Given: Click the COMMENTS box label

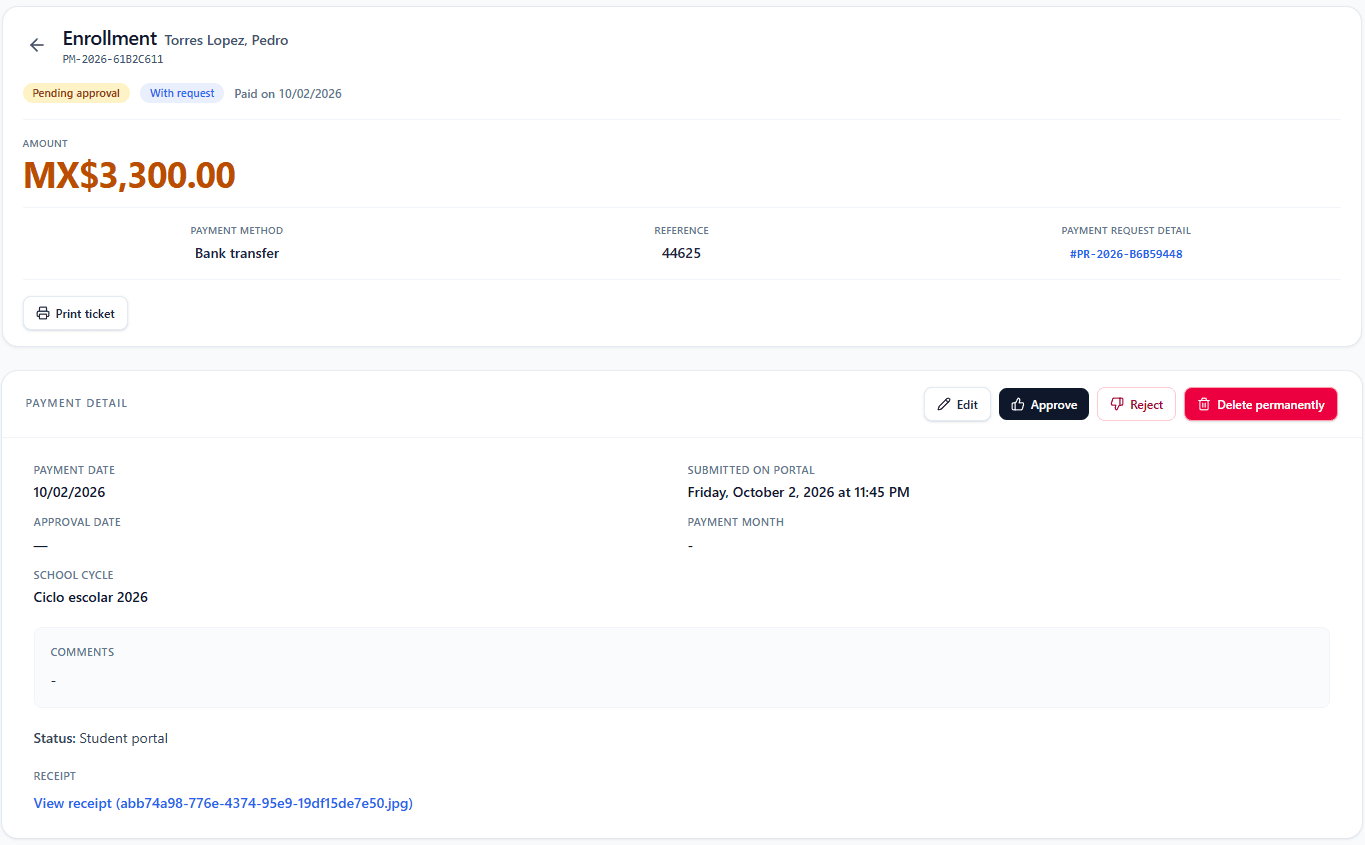Looking at the screenshot, I should click(x=82, y=652).
